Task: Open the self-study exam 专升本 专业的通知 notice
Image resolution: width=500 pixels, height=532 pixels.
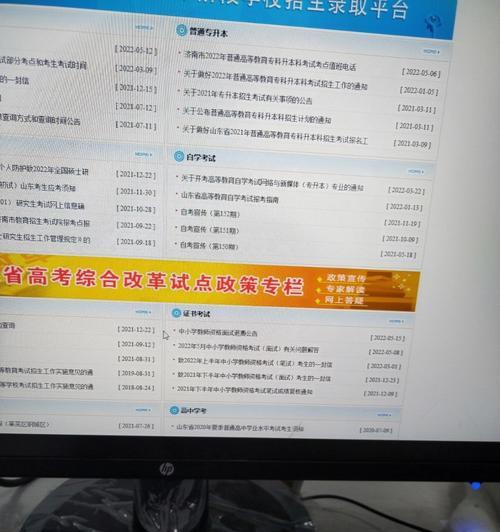Action: tap(272, 183)
